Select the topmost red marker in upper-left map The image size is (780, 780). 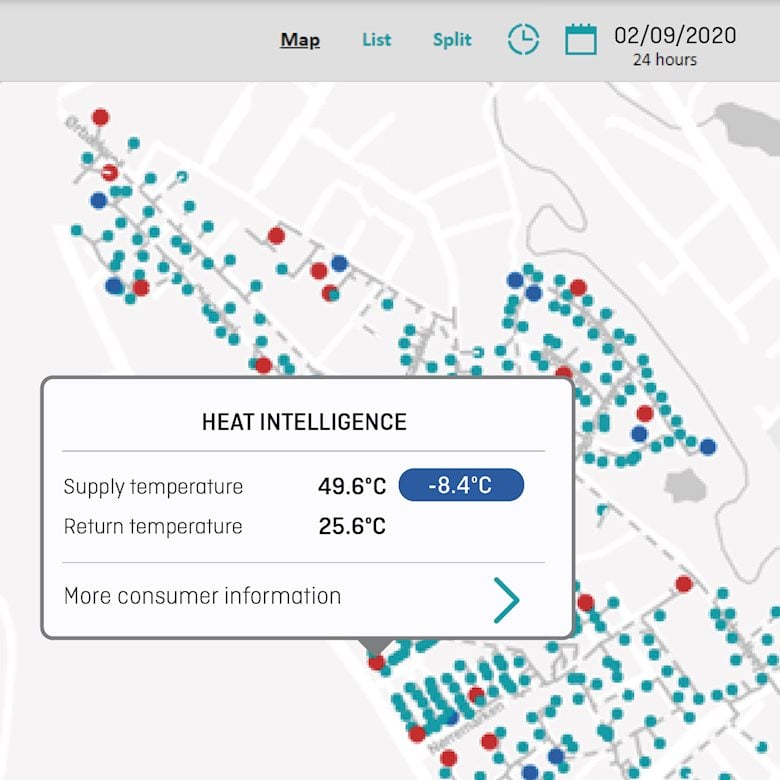(x=100, y=117)
